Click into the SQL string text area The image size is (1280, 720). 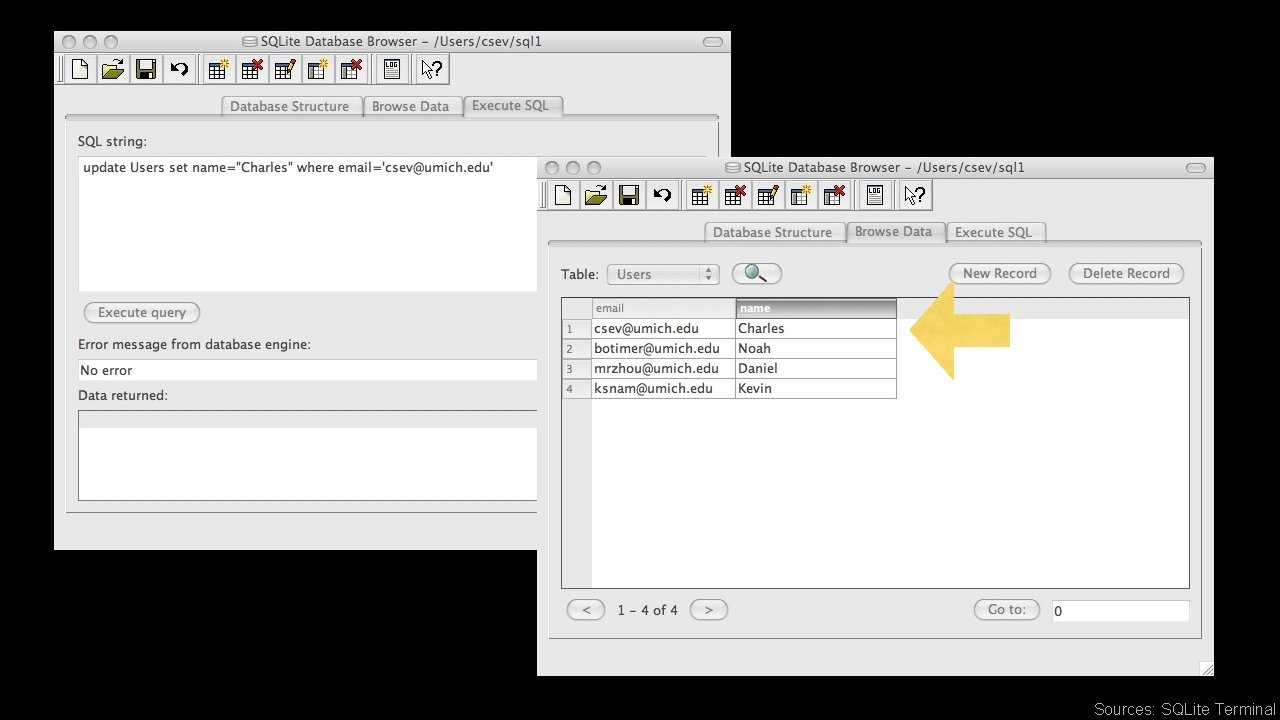tap(308, 224)
